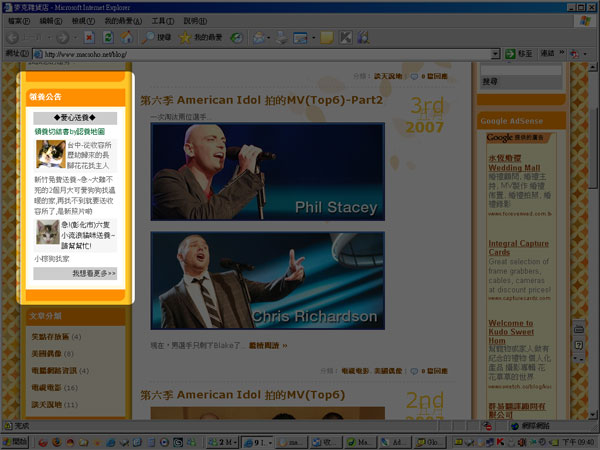Open Favorites (我的最愛) star button
Screen dimensions: 600x450
[201, 37]
